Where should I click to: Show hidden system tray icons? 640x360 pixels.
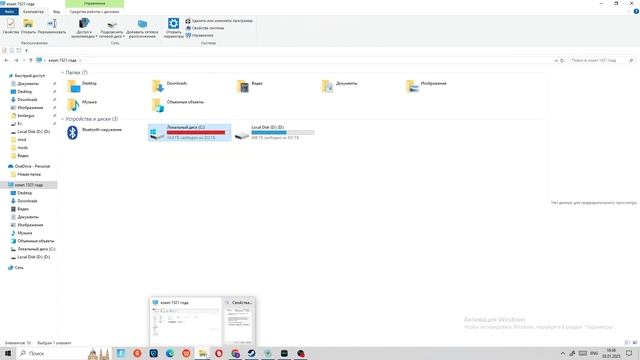[x=562, y=353]
